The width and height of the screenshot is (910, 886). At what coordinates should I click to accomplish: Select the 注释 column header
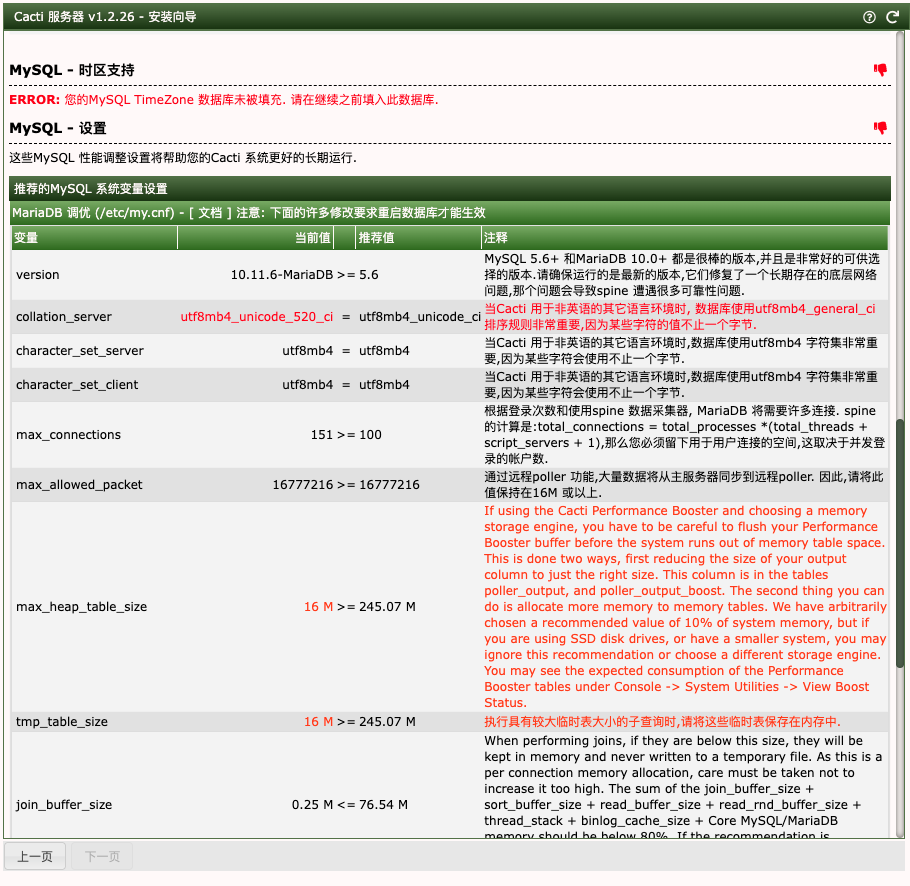point(685,238)
